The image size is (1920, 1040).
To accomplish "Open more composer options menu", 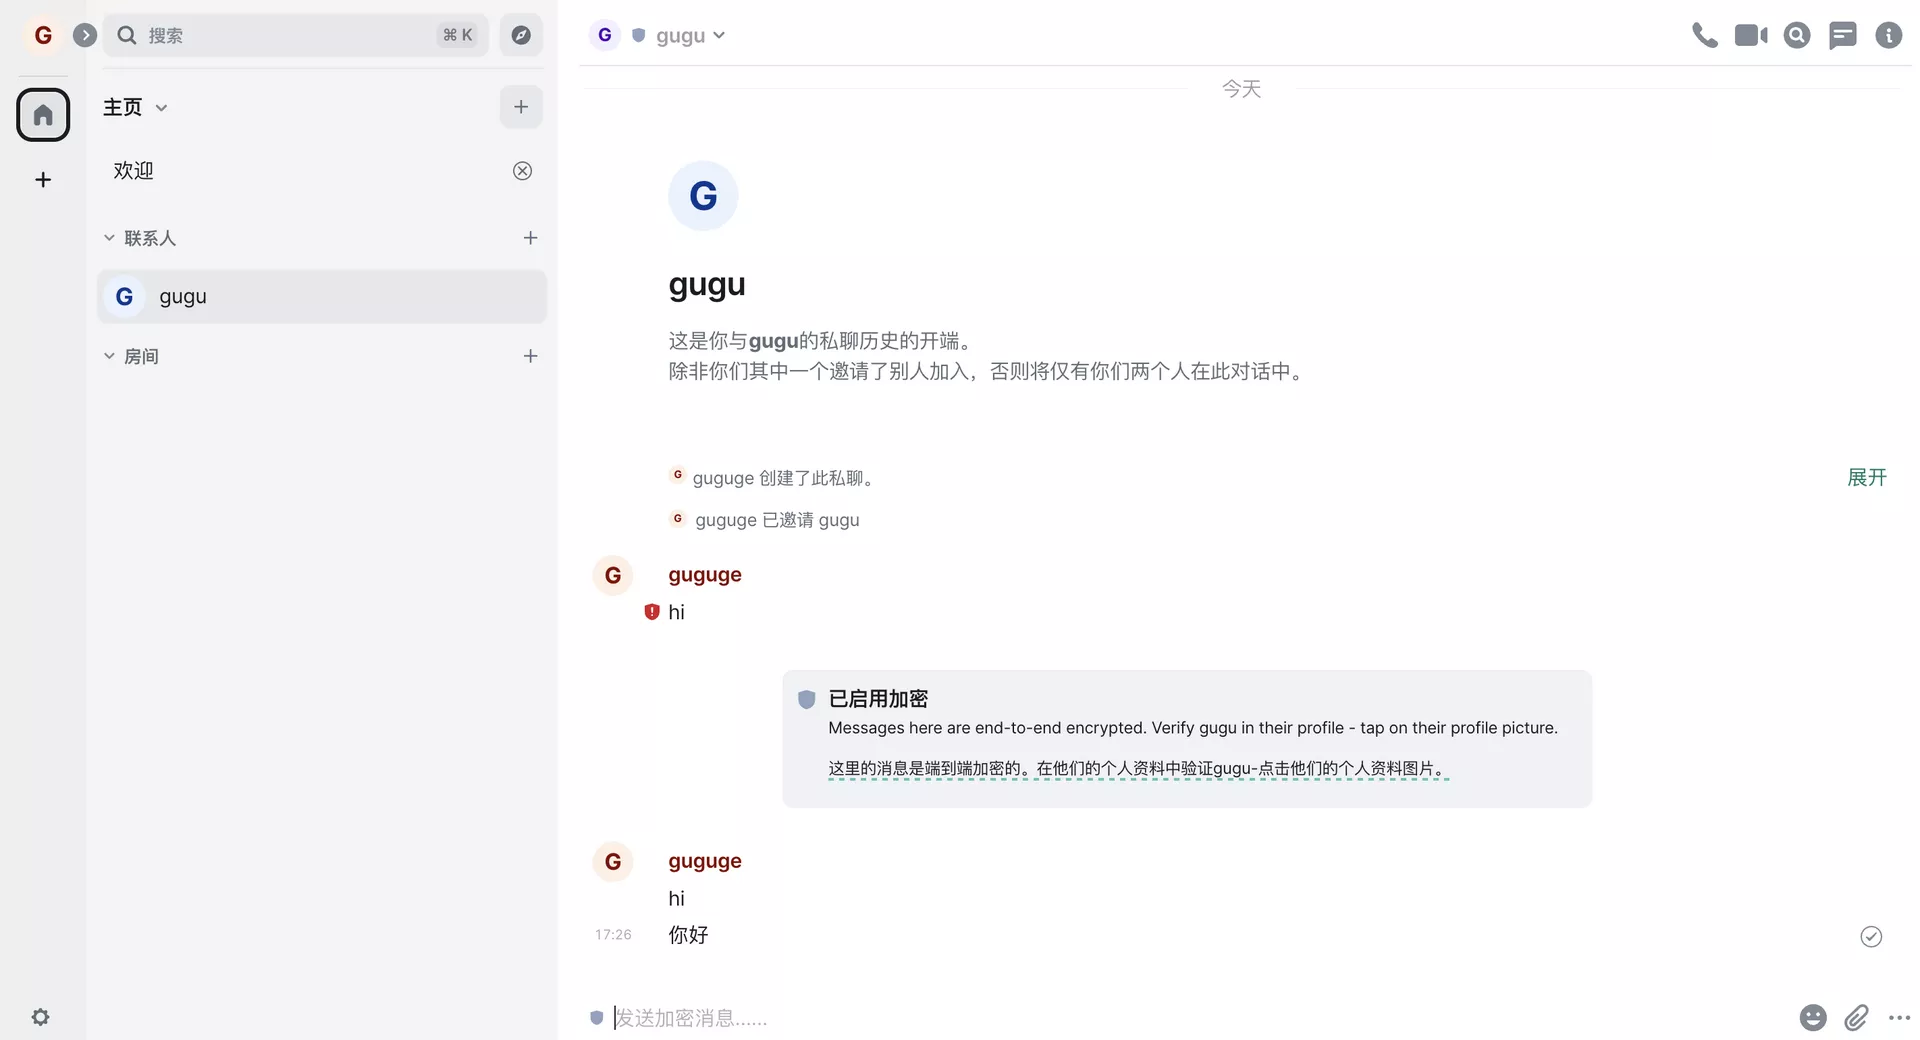I will (1899, 1017).
